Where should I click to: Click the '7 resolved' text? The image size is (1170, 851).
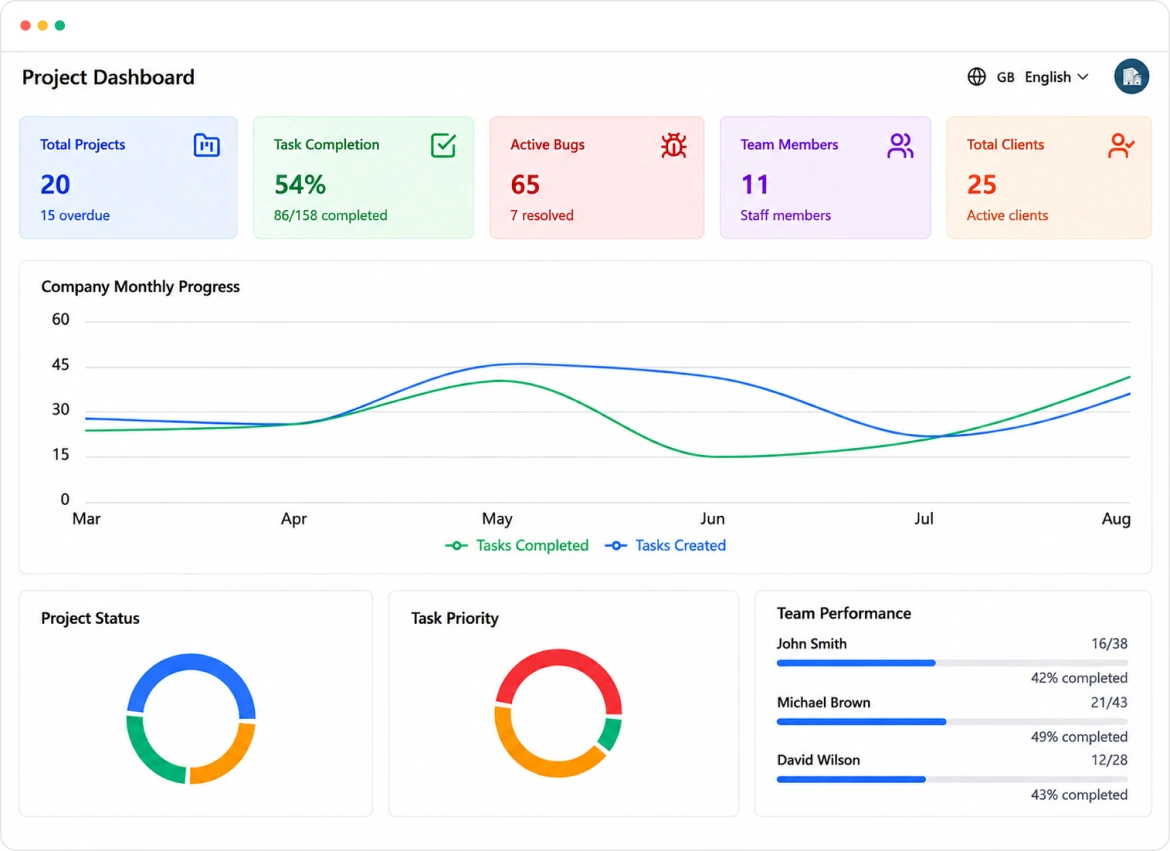pos(542,215)
